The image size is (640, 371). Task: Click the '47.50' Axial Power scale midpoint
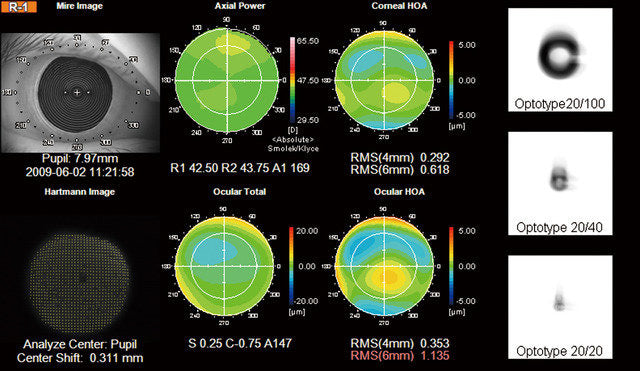tap(308, 80)
